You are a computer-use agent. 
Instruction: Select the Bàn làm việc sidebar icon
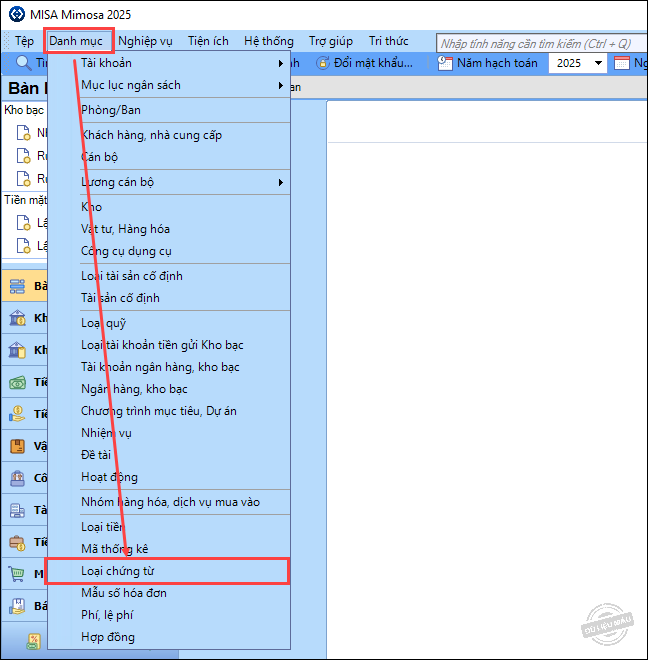click(x=17, y=286)
